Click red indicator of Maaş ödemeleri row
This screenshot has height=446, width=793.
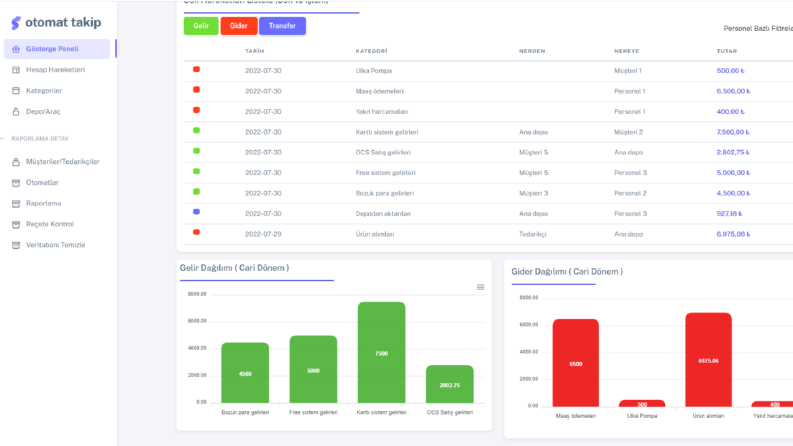point(196,90)
